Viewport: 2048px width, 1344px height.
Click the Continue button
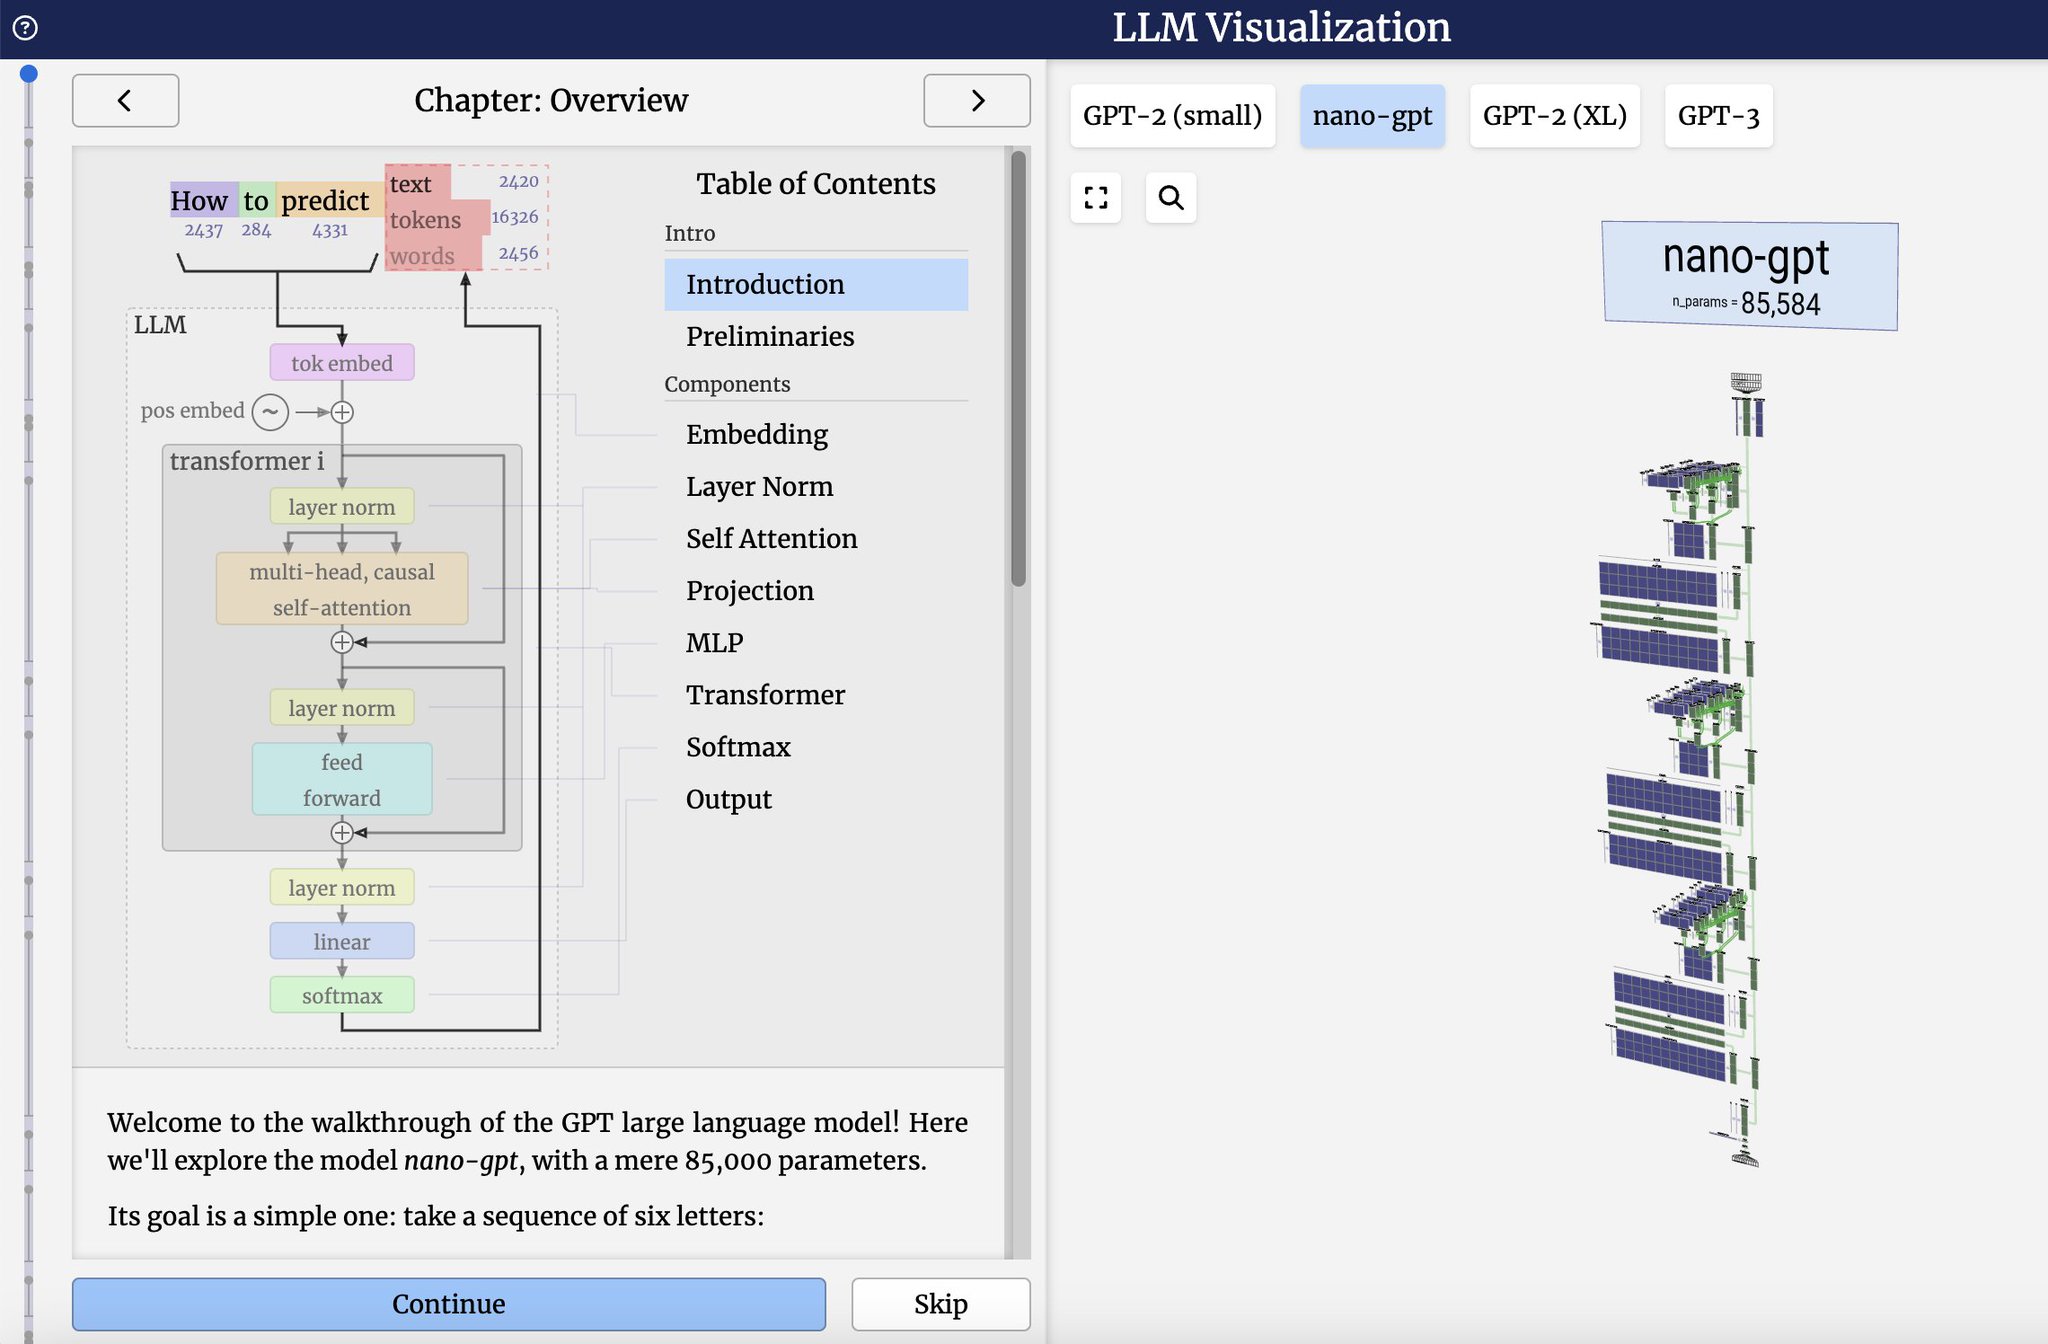point(449,1304)
